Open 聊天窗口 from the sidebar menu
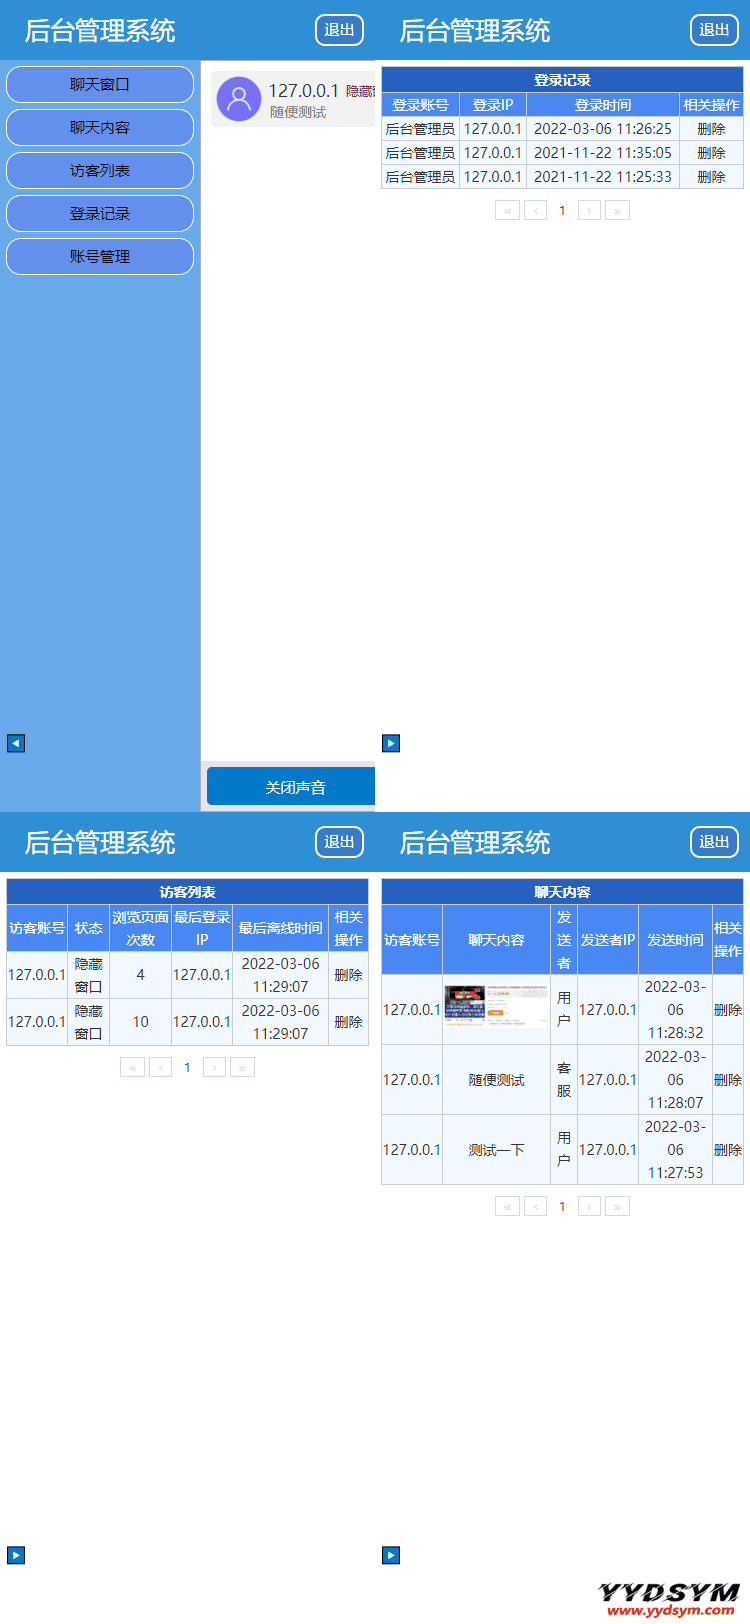The width and height of the screenshot is (750, 1624). pos(100,84)
